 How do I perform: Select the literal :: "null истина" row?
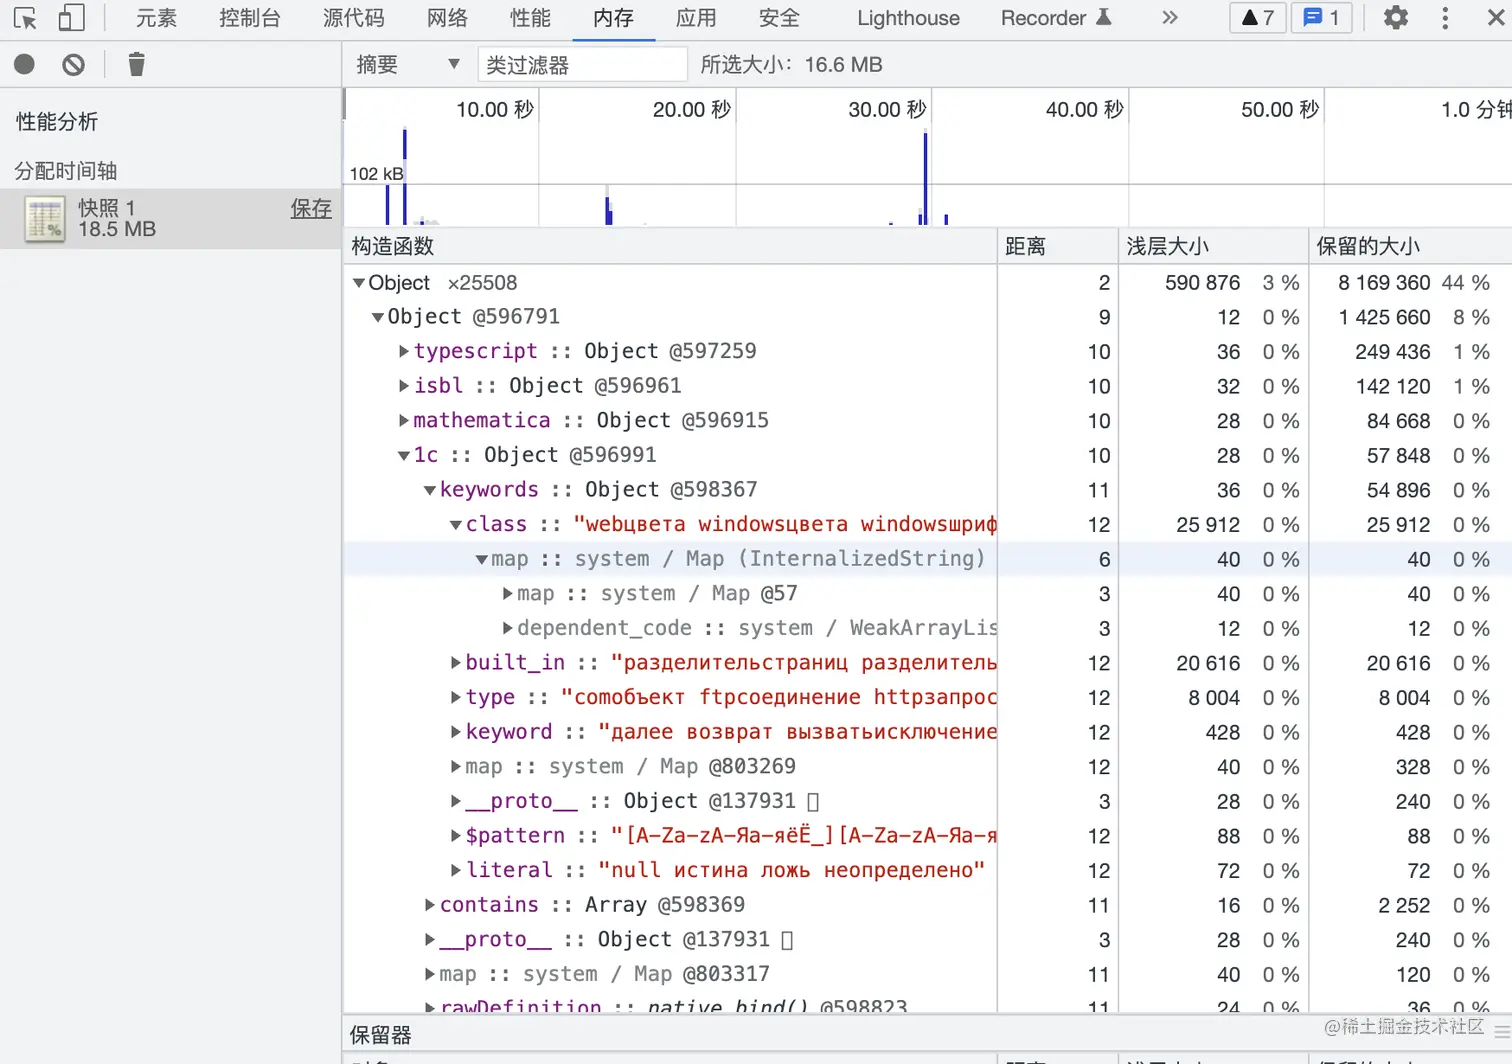pyautogui.click(x=927, y=870)
